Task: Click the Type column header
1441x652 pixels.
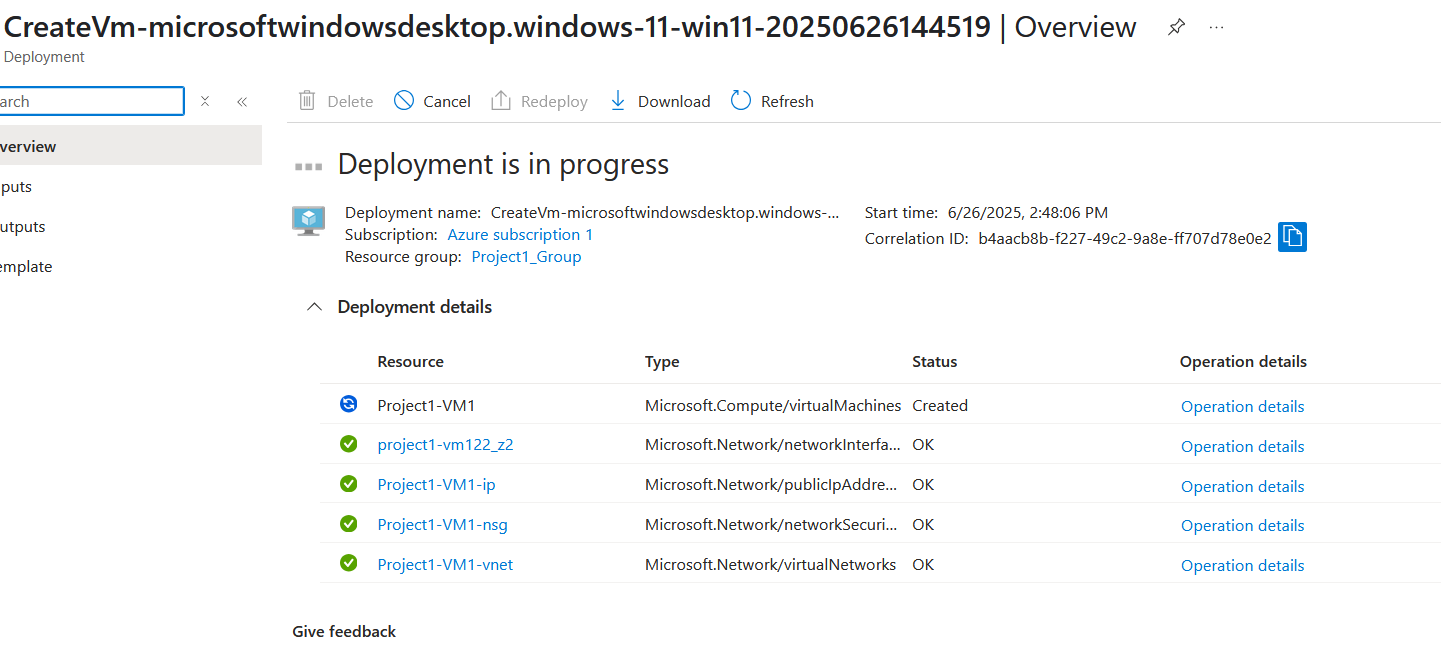Action: [x=662, y=361]
